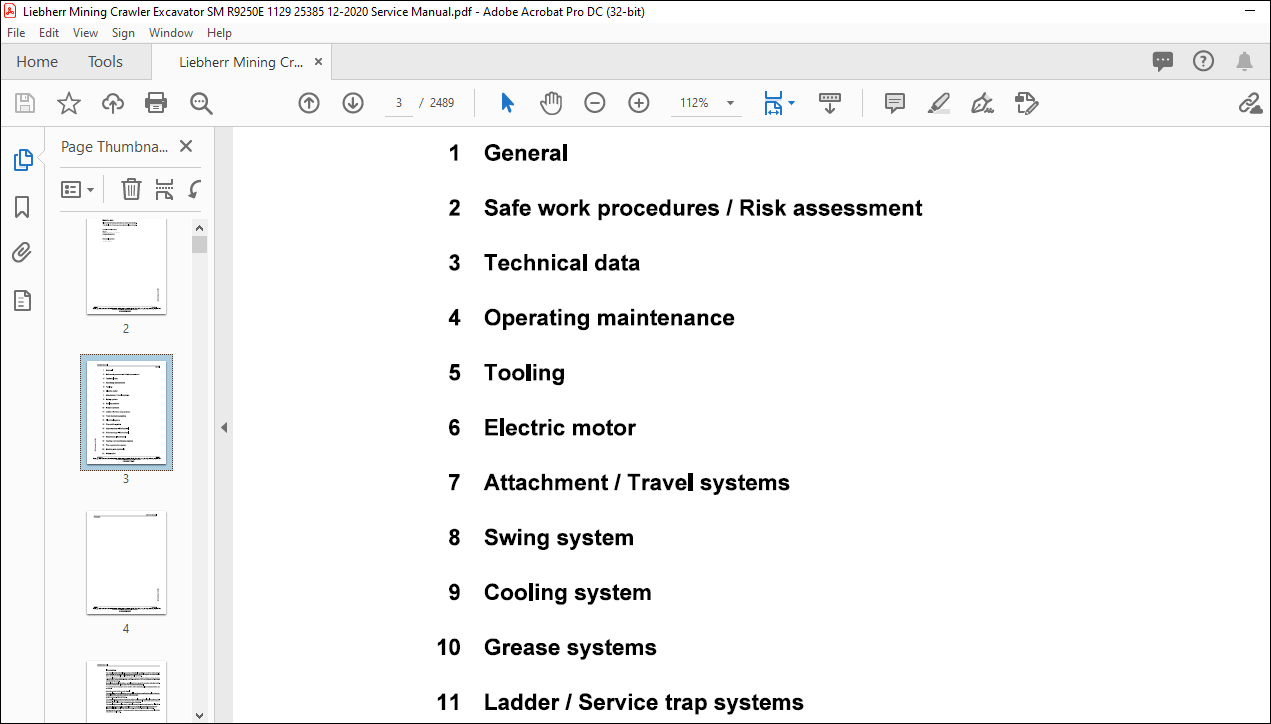Activate the Selection arrow tool
The image size is (1271, 724).
(507, 103)
